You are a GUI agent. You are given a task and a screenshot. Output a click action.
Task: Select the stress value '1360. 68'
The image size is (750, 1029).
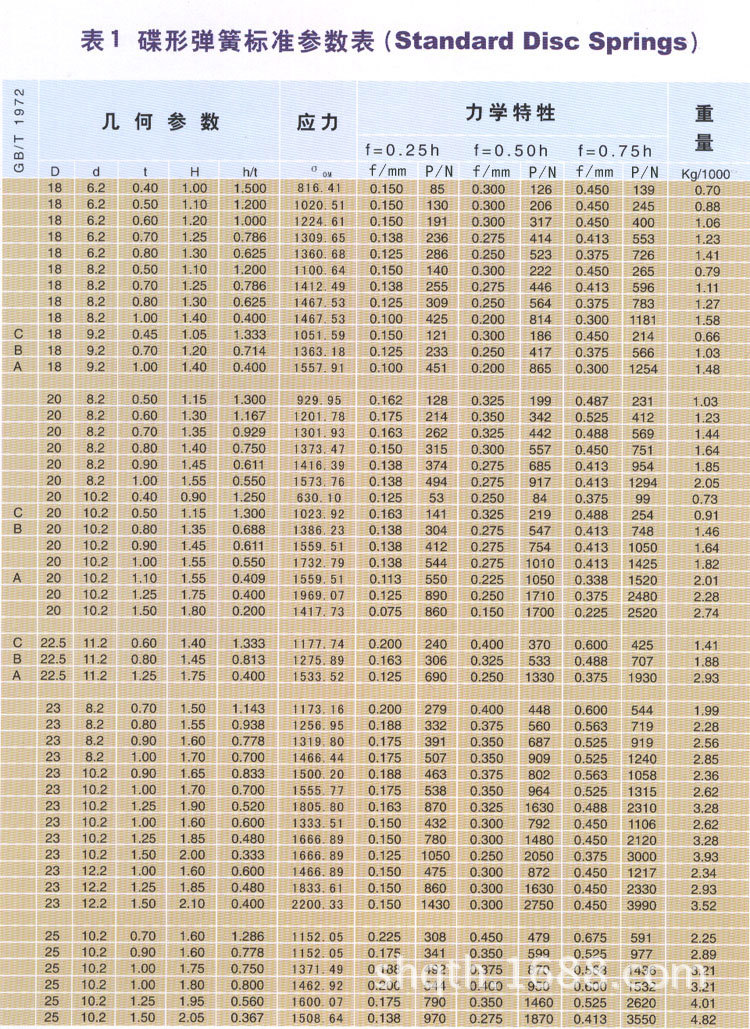coord(319,254)
